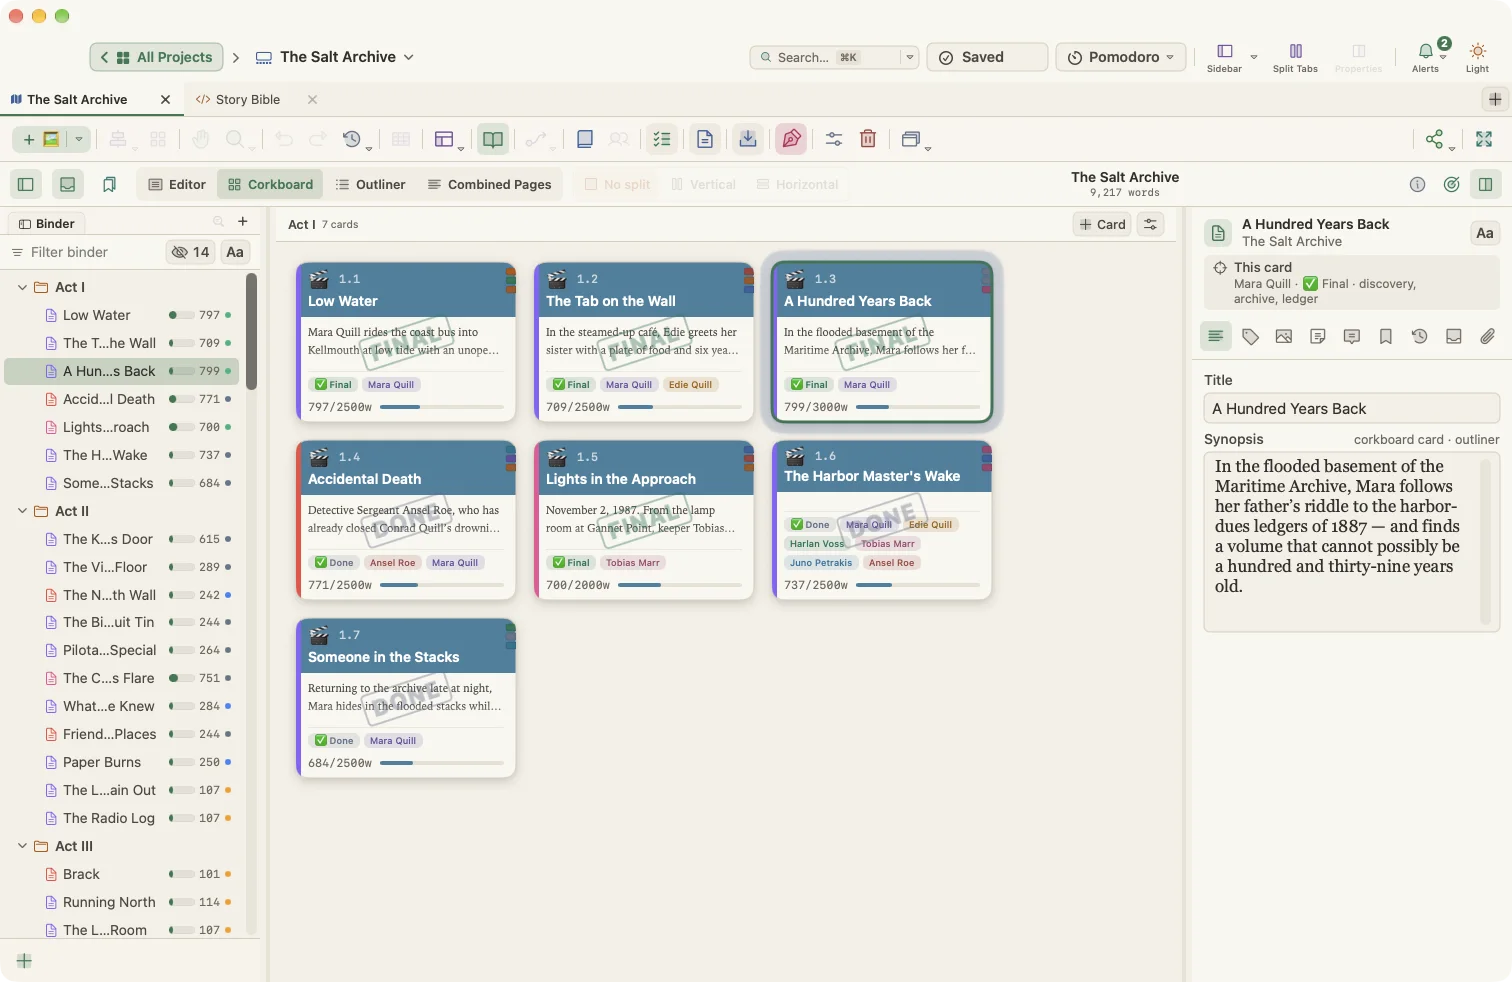
Task: Collapse the Act I folder
Action: (22, 287)
